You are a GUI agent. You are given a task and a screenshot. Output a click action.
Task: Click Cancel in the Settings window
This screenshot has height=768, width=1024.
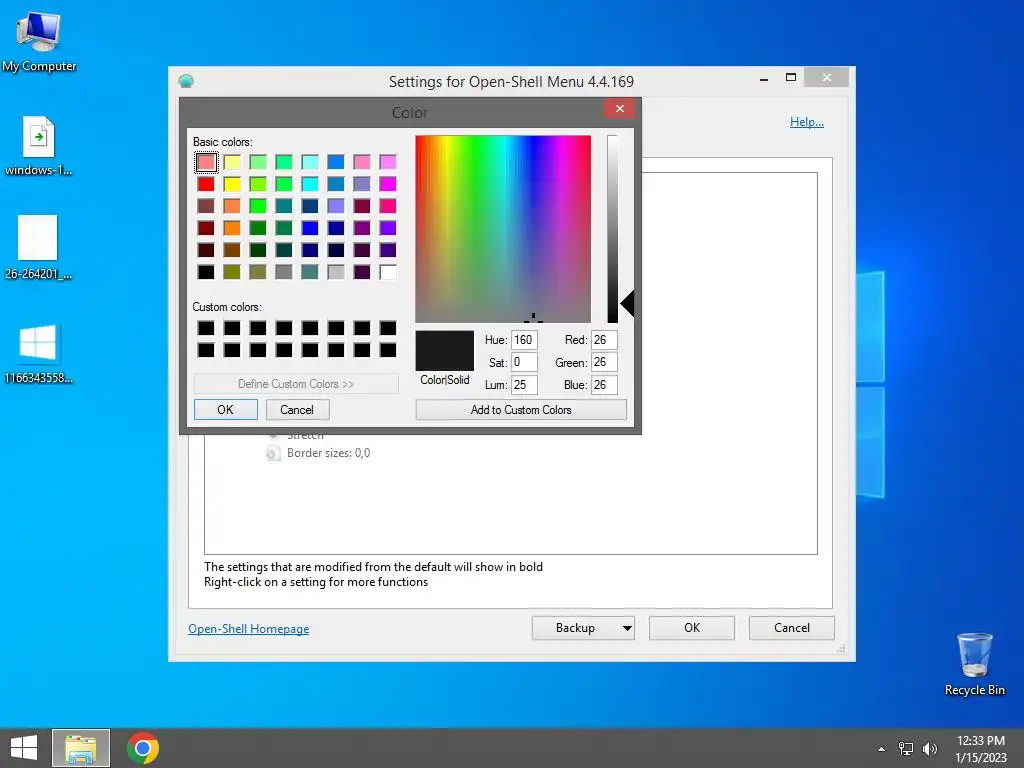pos(792,628)
